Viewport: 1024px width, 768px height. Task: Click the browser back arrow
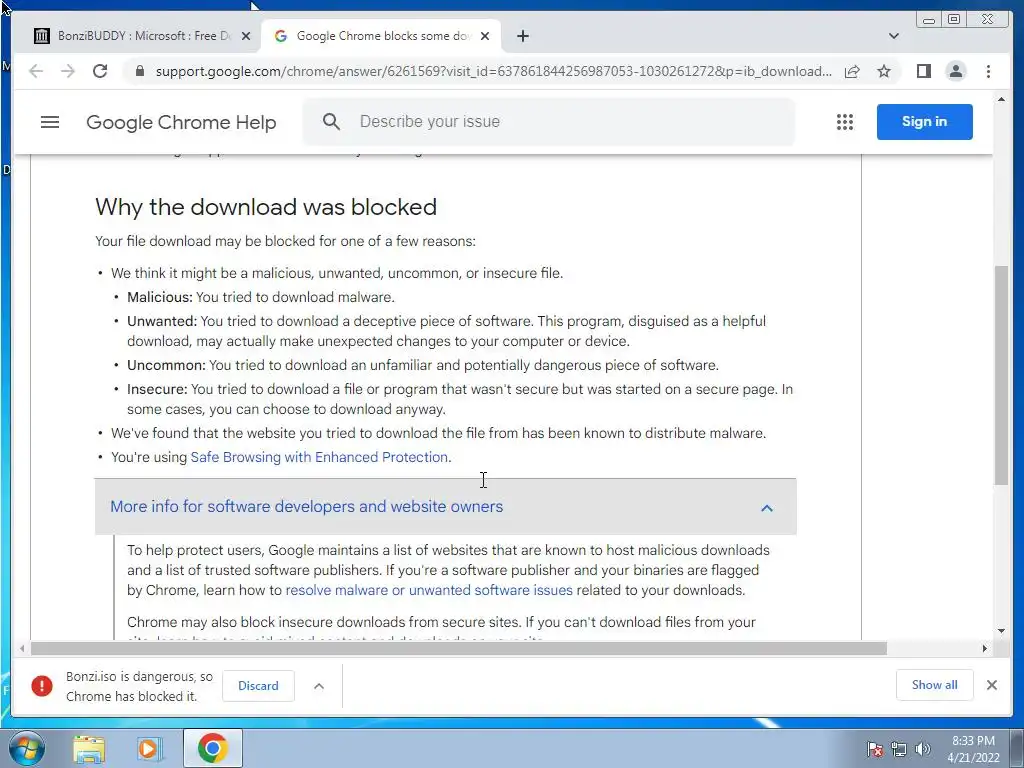(x=36, y=71)
